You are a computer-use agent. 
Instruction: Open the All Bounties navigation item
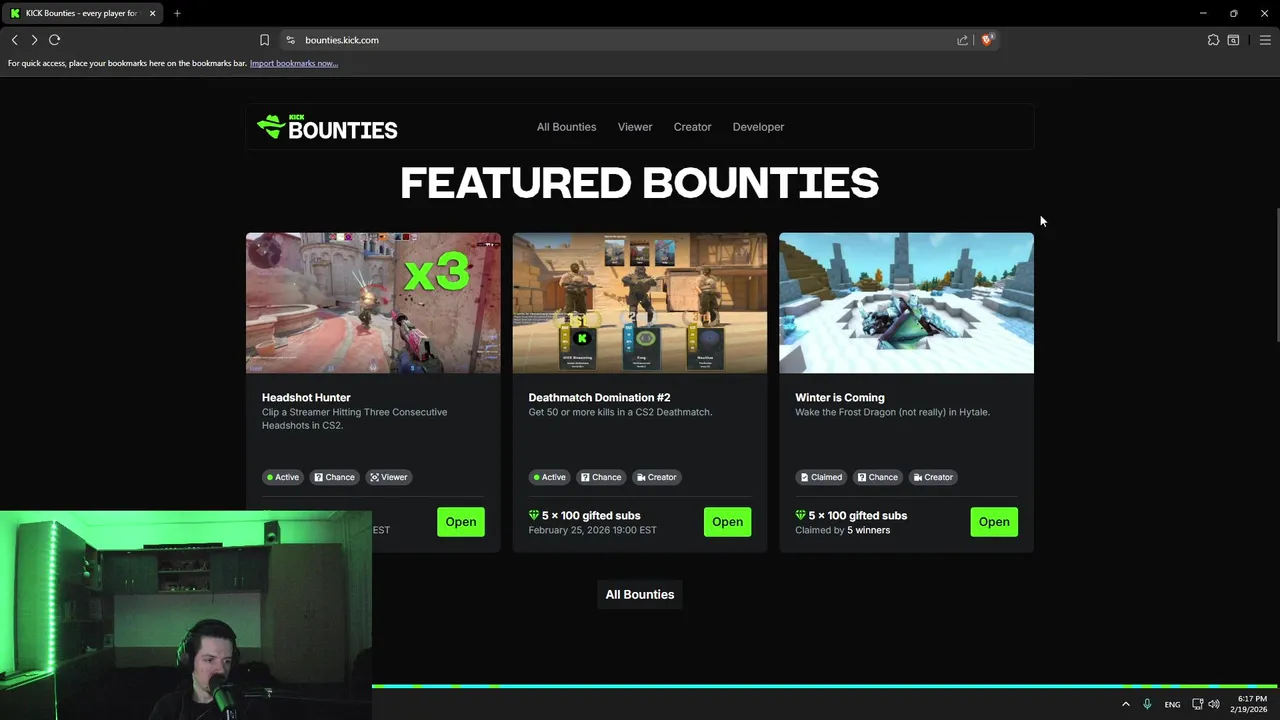pos(566,127)
